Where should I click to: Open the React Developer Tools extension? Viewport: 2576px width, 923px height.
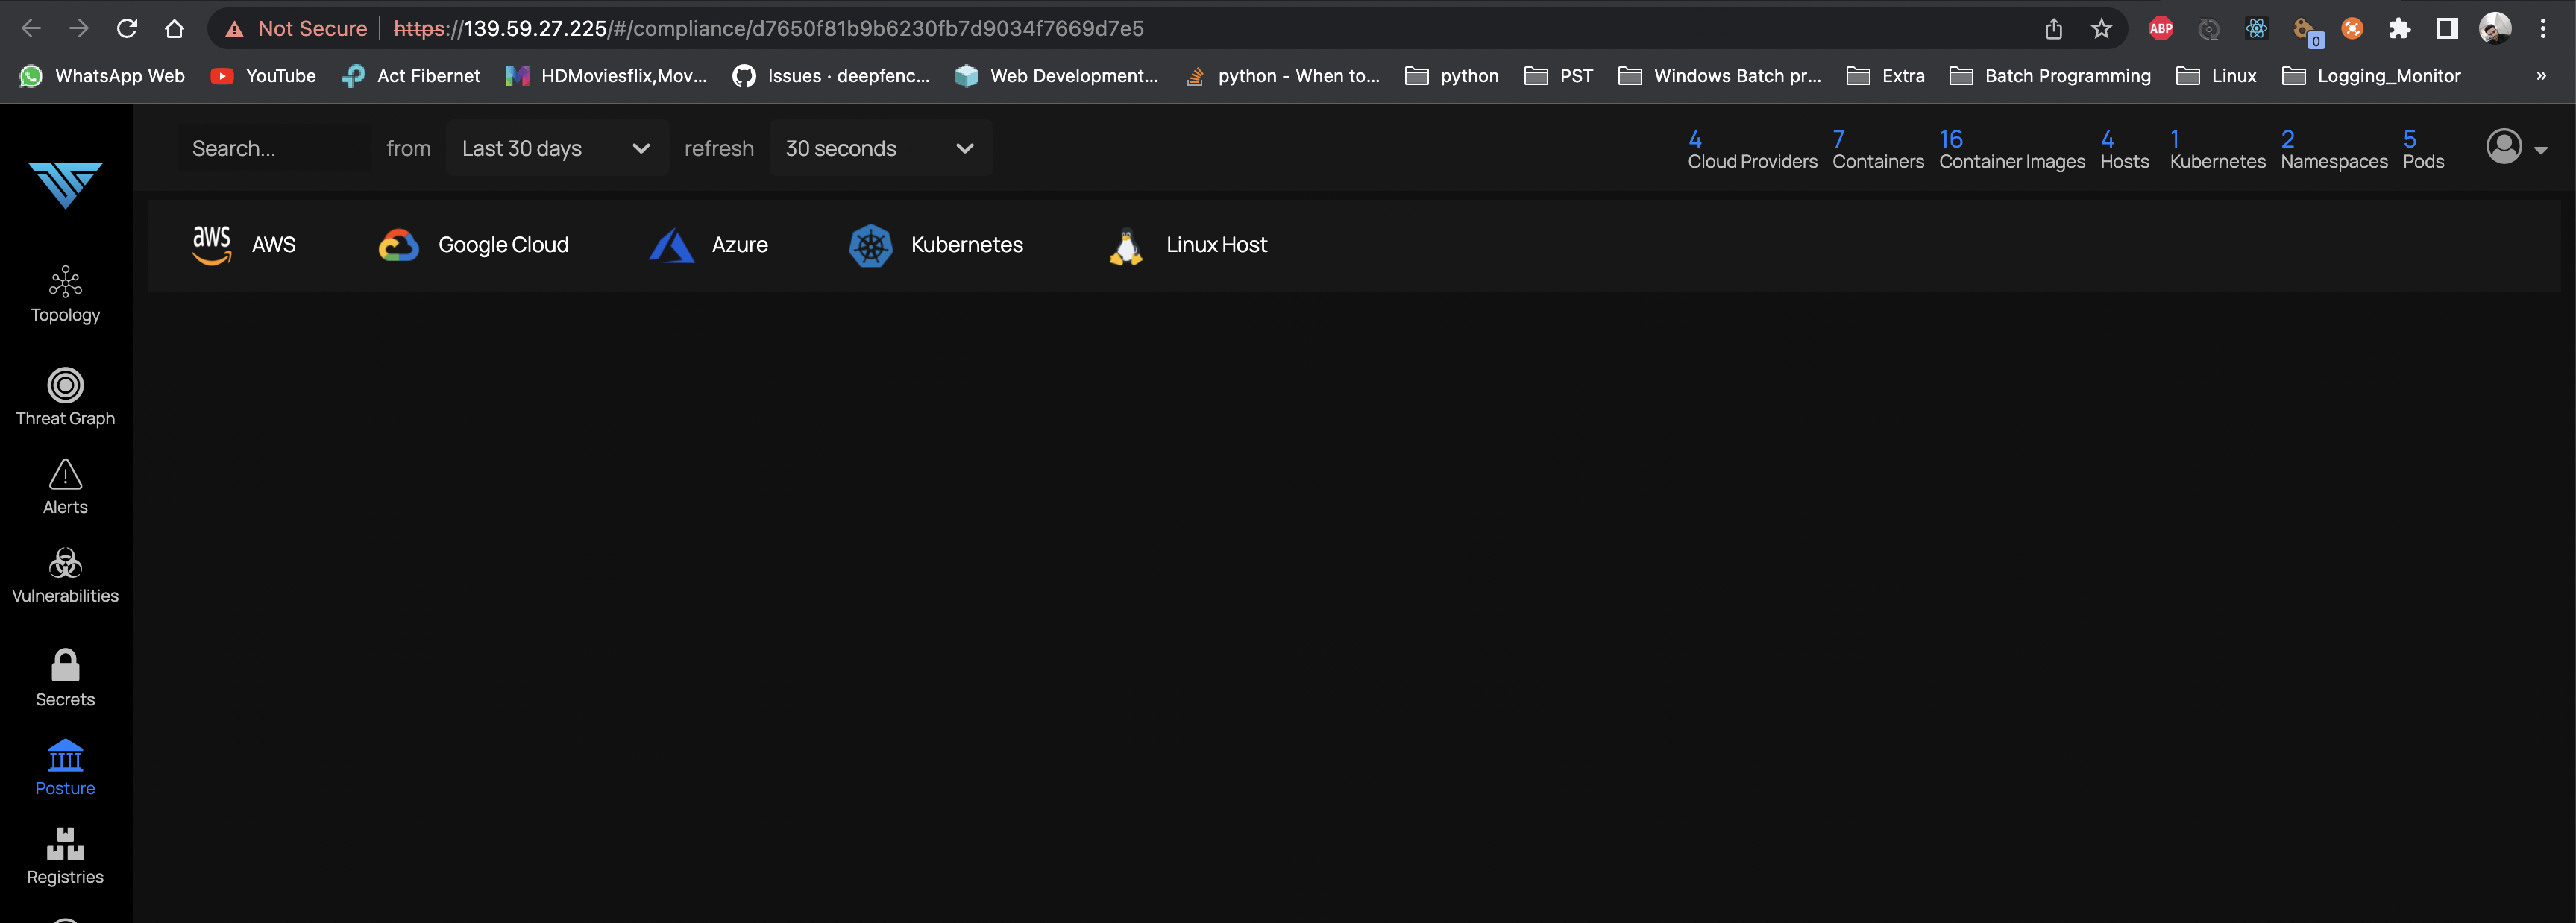point(2256,28)
